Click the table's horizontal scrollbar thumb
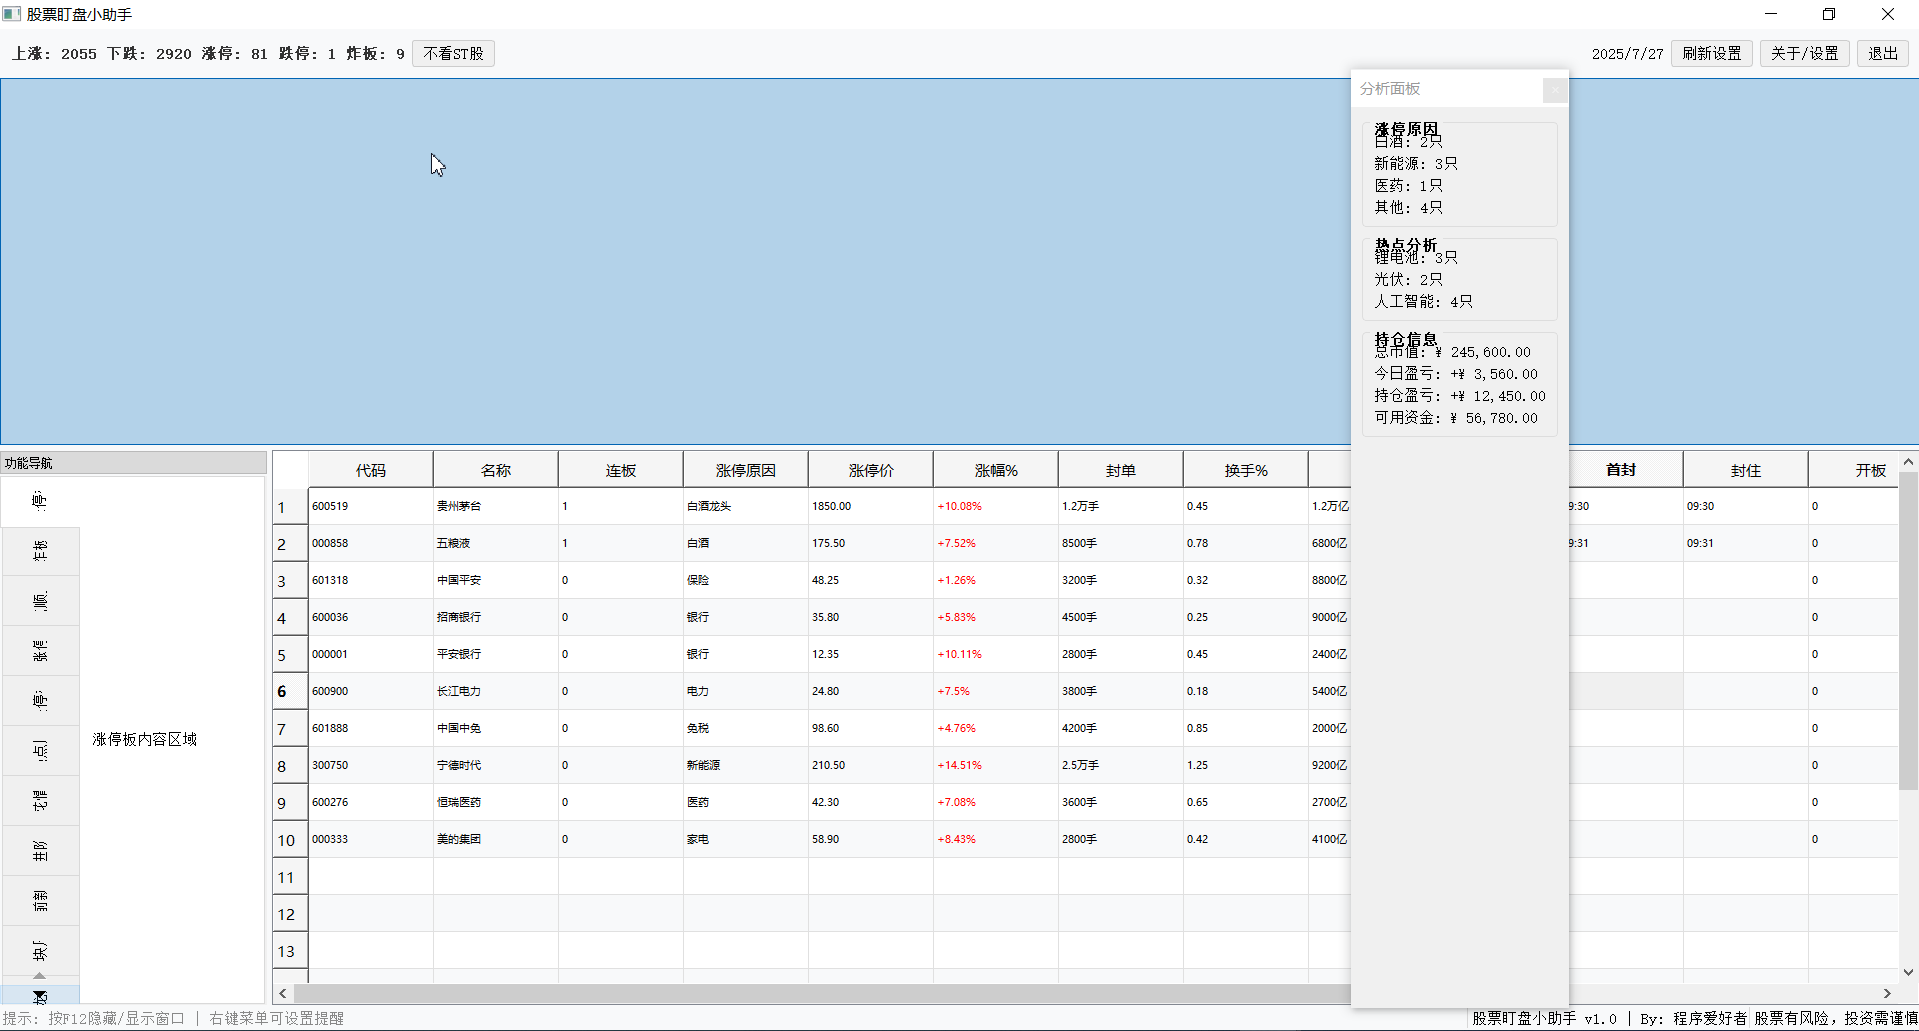The height and width of the screenshot is (1031, 1919). [822, 993]
